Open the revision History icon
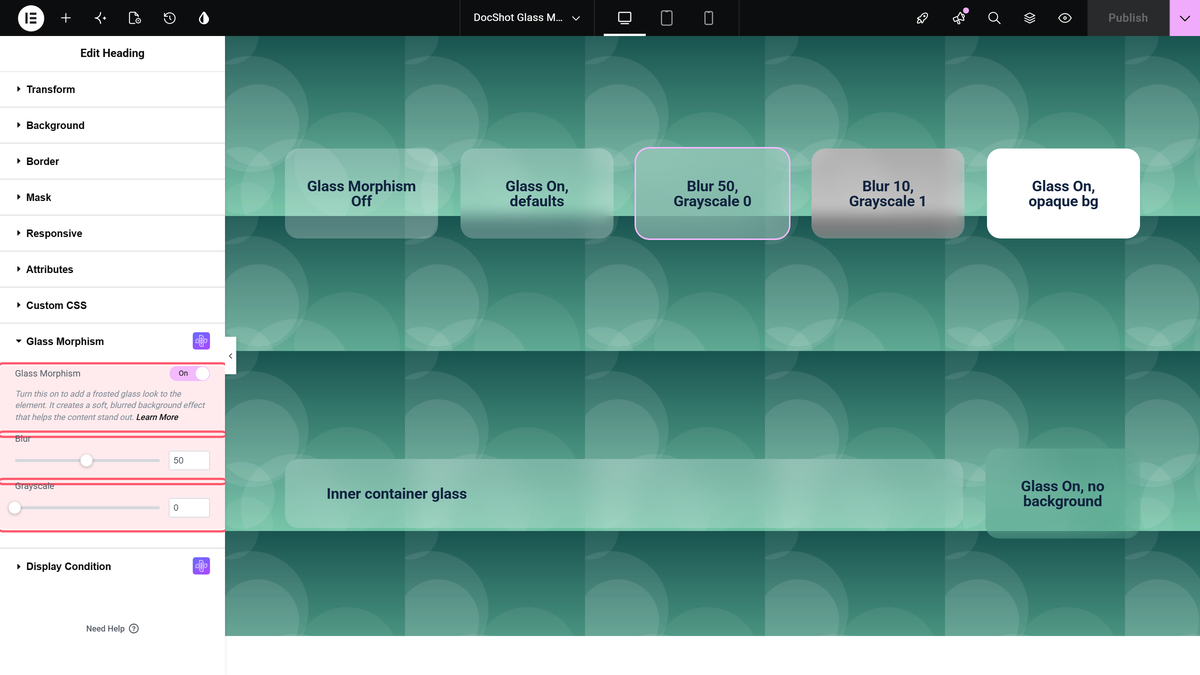1200x675 pixels. pyautogui.click(x=170, y=18)
